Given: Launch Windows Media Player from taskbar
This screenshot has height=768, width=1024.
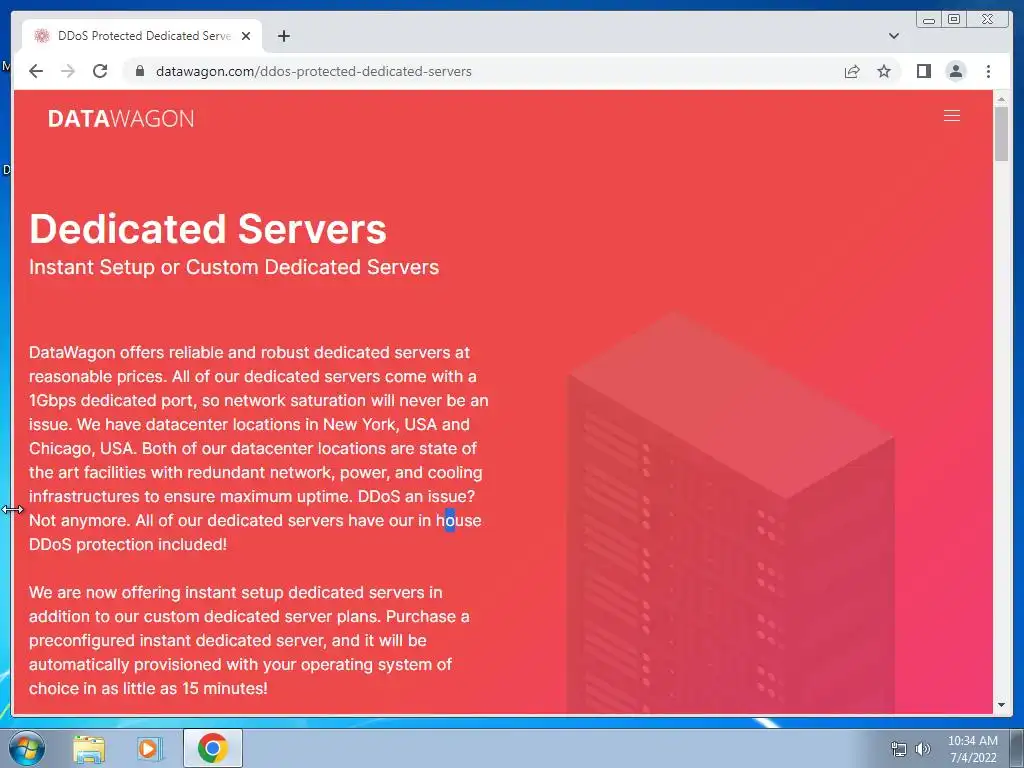Looking at the screenshot, I should [x=150, y=748].
